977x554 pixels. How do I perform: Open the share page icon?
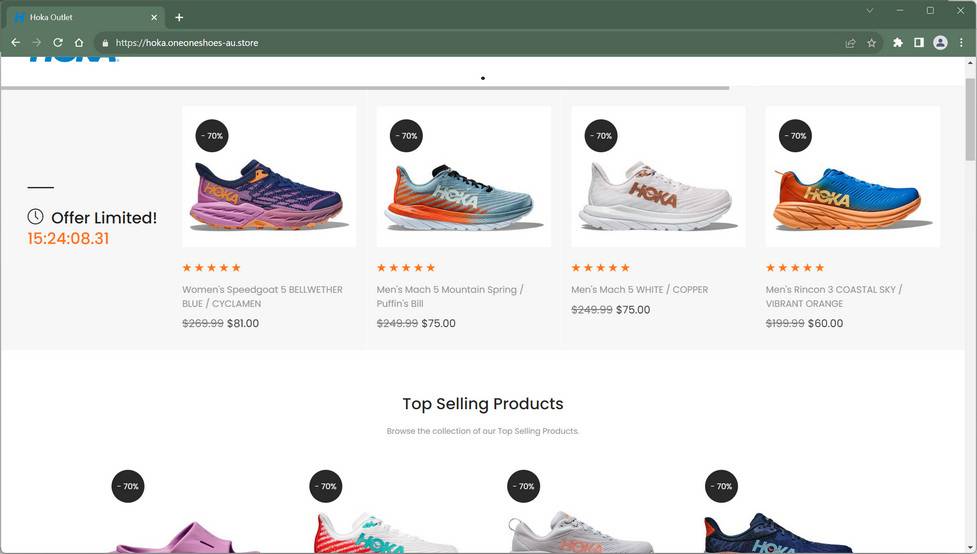tap(850, 43)
